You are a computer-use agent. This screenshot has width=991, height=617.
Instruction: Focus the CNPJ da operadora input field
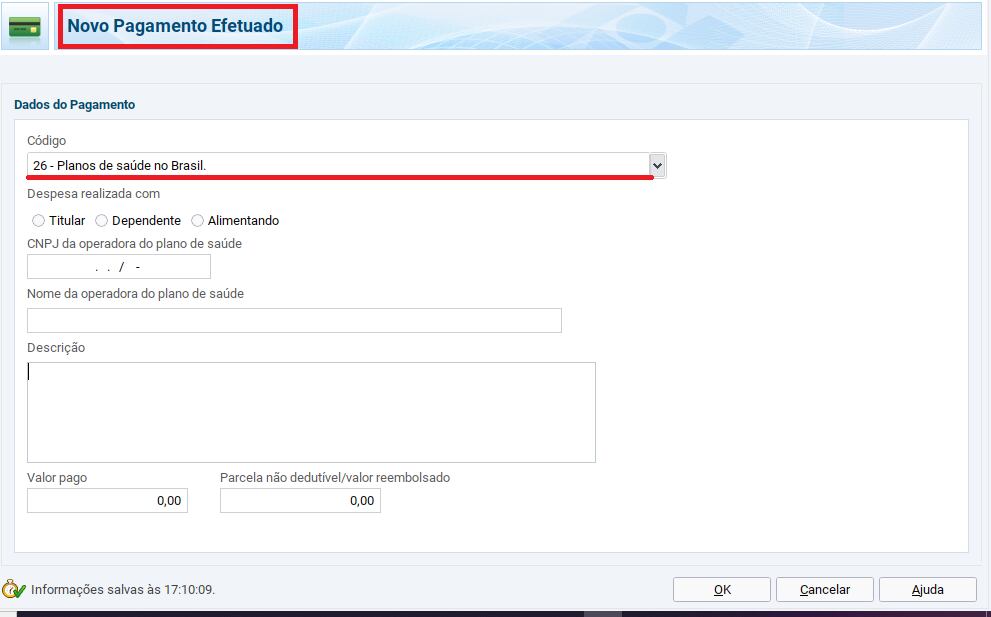[118, 267]
